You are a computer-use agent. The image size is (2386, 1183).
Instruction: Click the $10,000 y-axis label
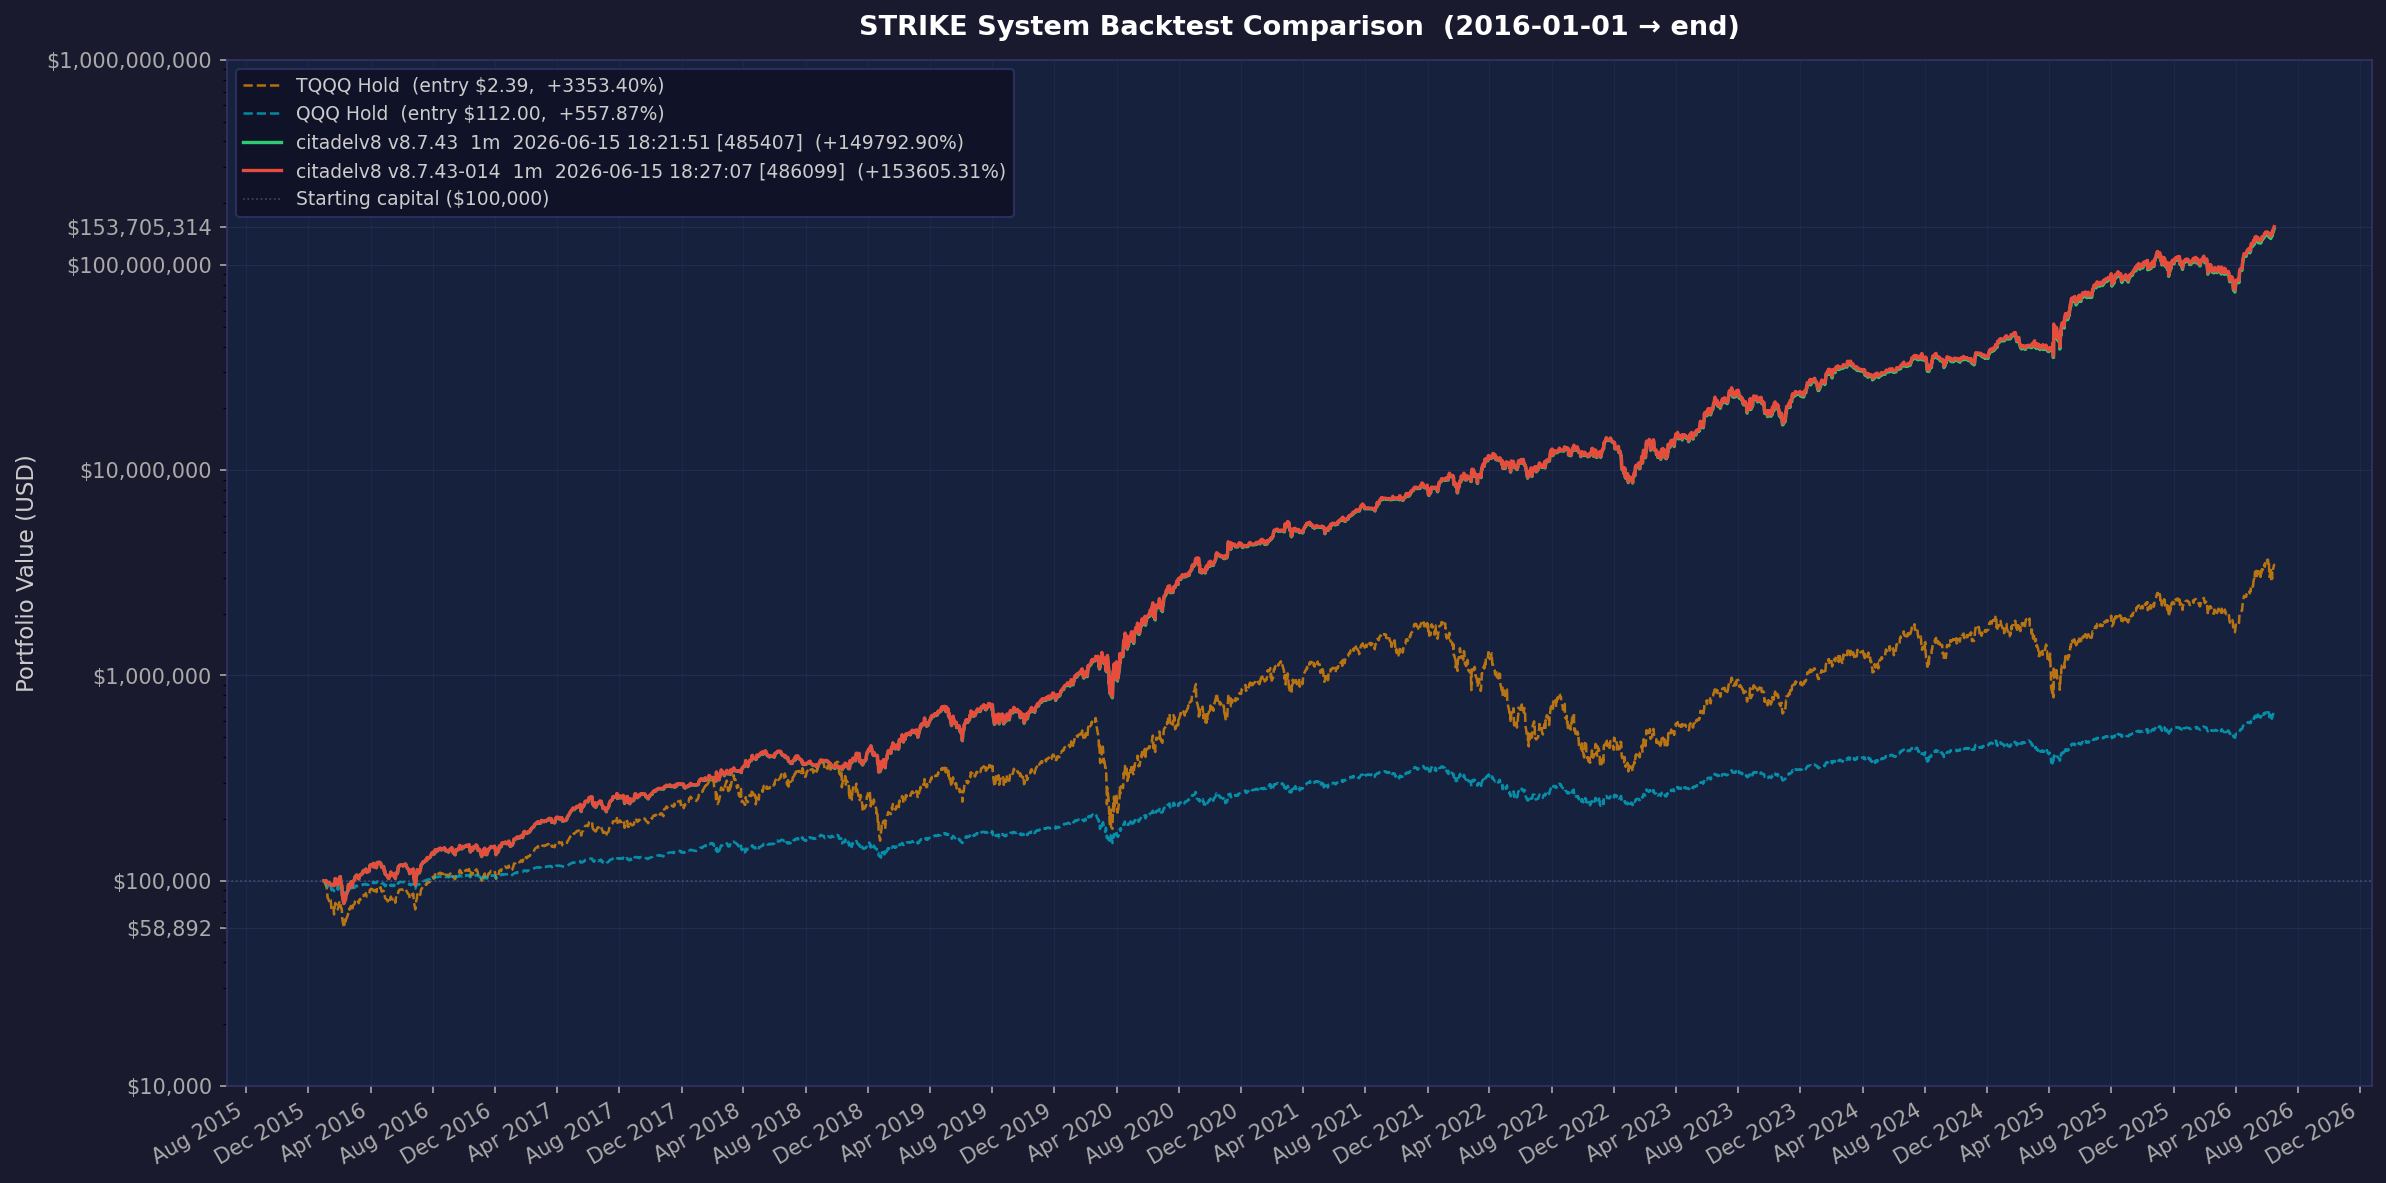click(169, 1086)
